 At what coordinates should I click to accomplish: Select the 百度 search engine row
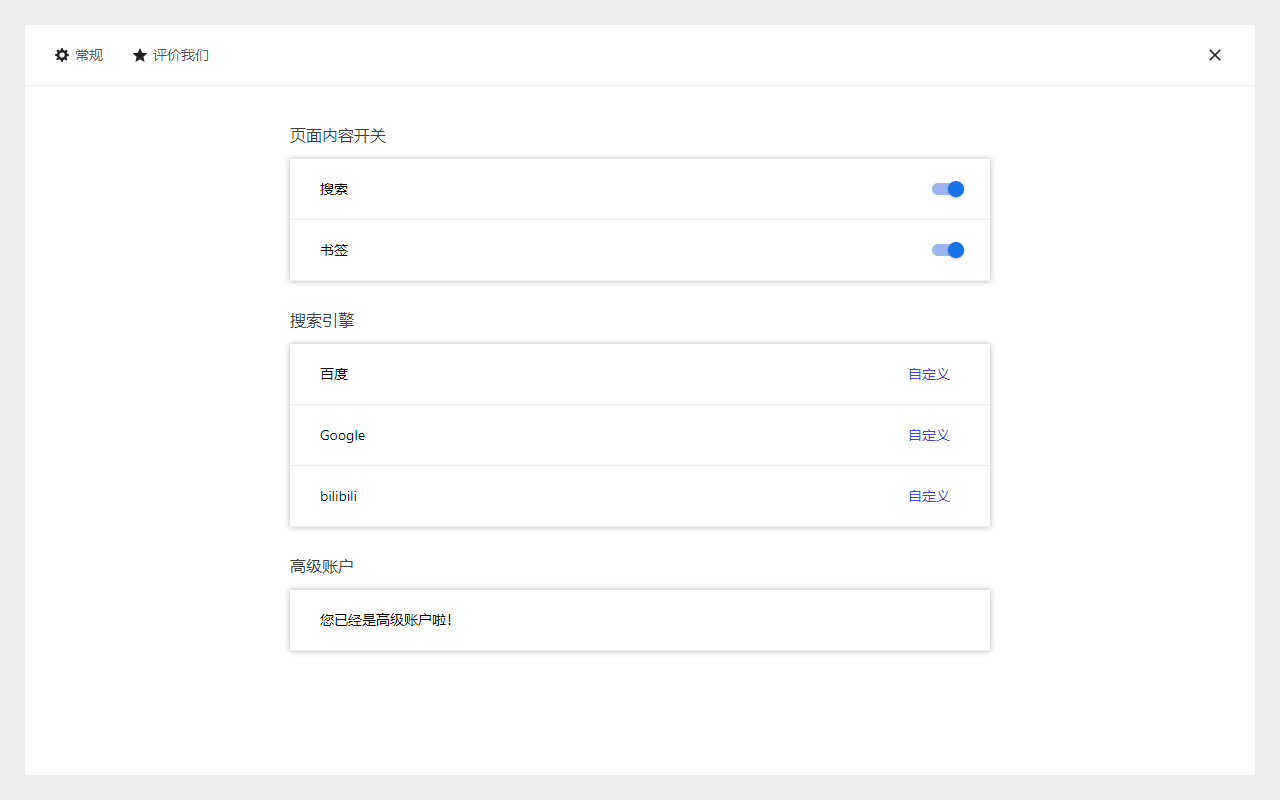click(640, 374)
